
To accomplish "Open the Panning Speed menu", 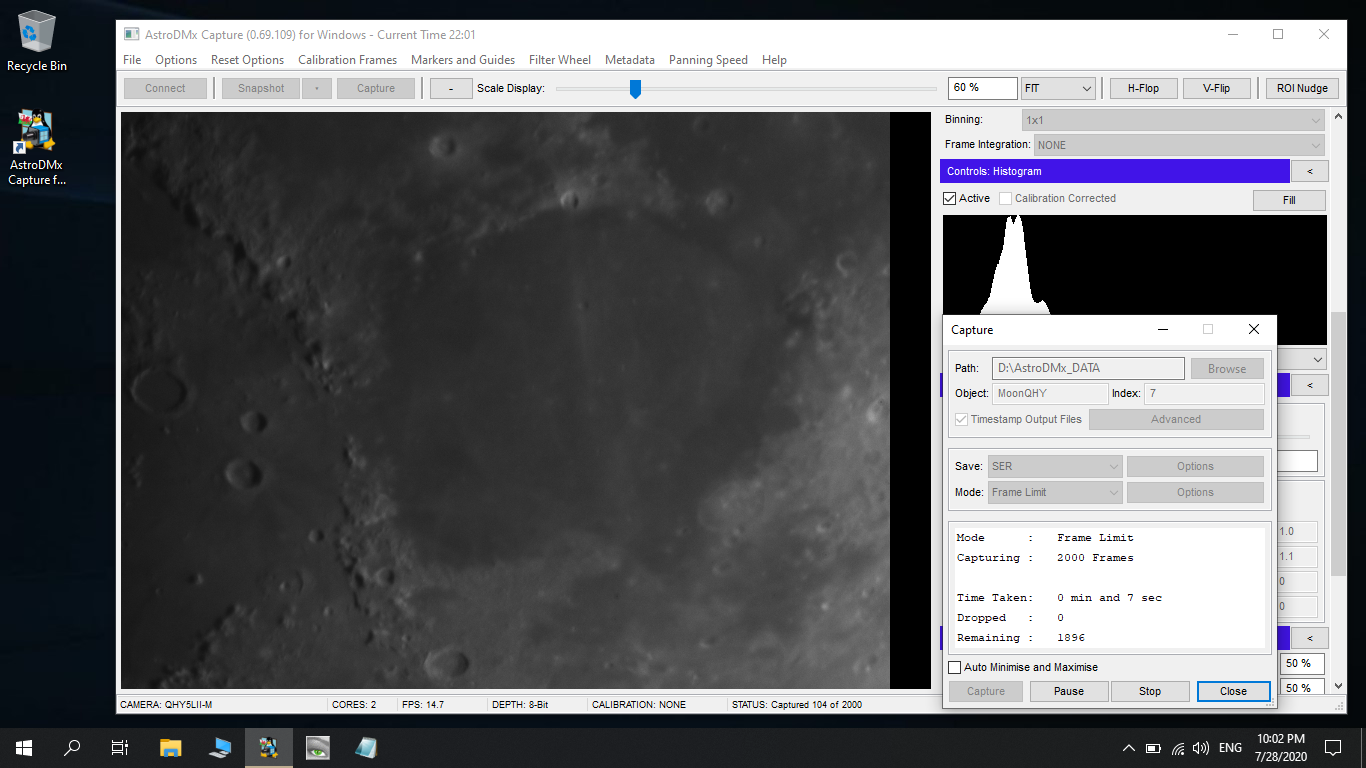I will click(x=708, y=60).
